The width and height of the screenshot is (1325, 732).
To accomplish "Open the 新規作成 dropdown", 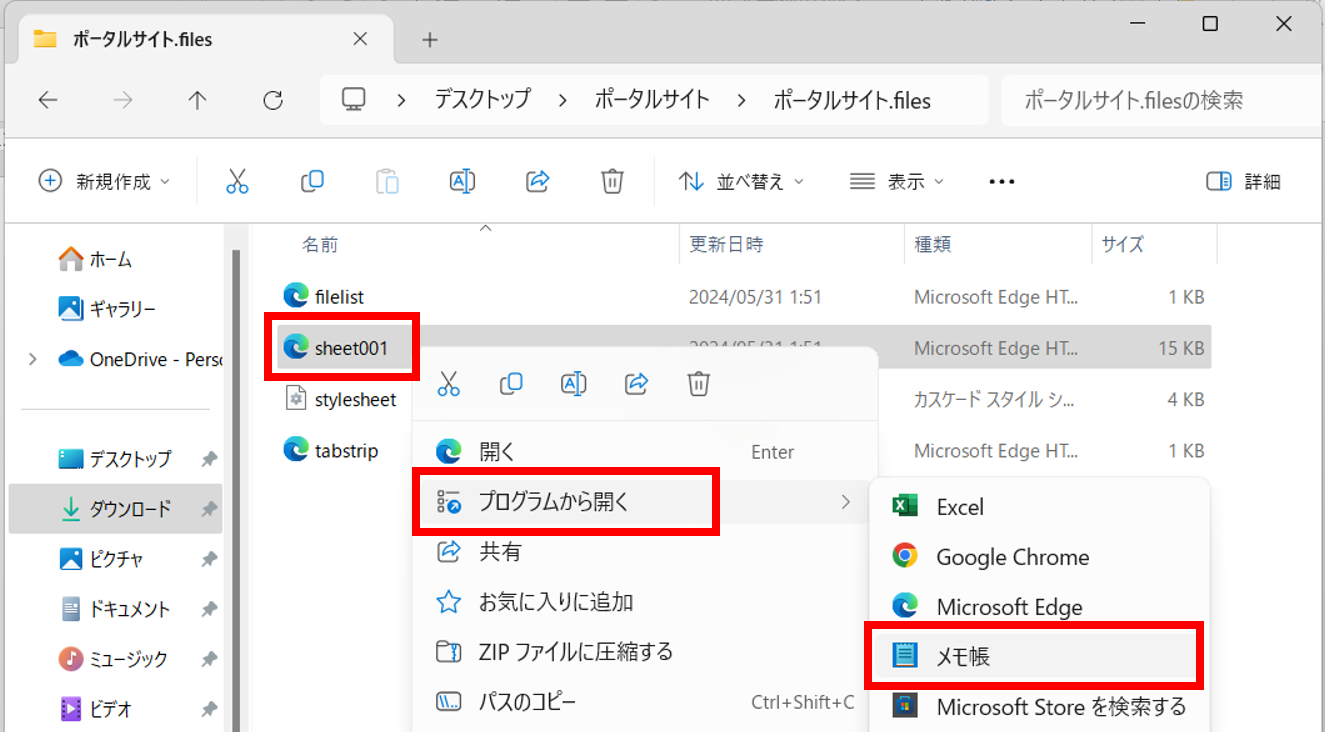I will coord(105,181).
